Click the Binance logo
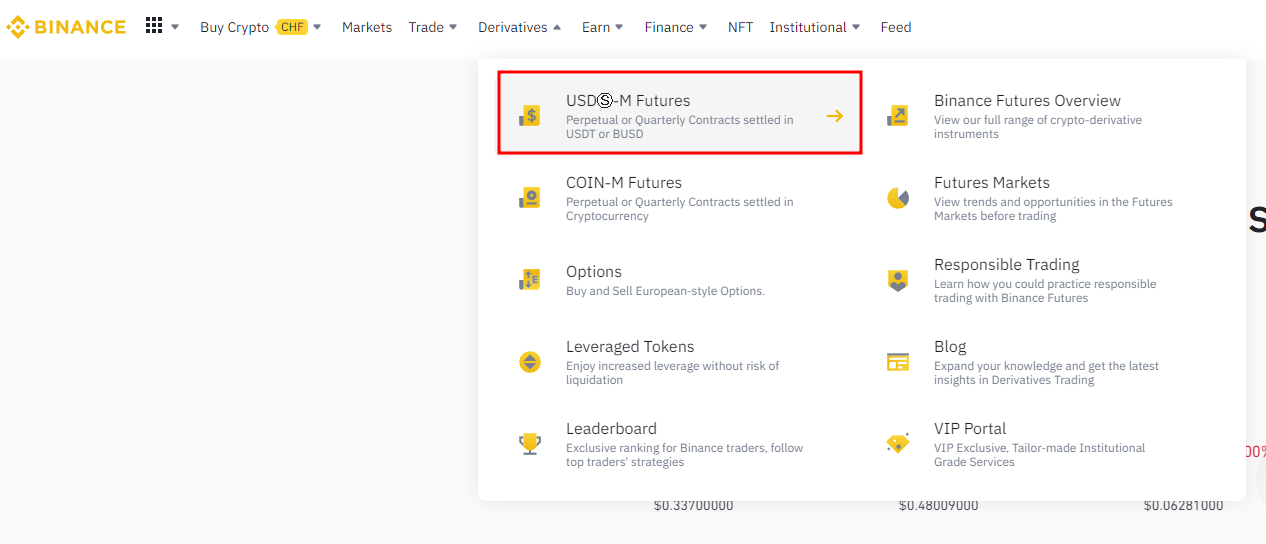This screenshot has height=544, width=1266. click(x=66, y=27)
